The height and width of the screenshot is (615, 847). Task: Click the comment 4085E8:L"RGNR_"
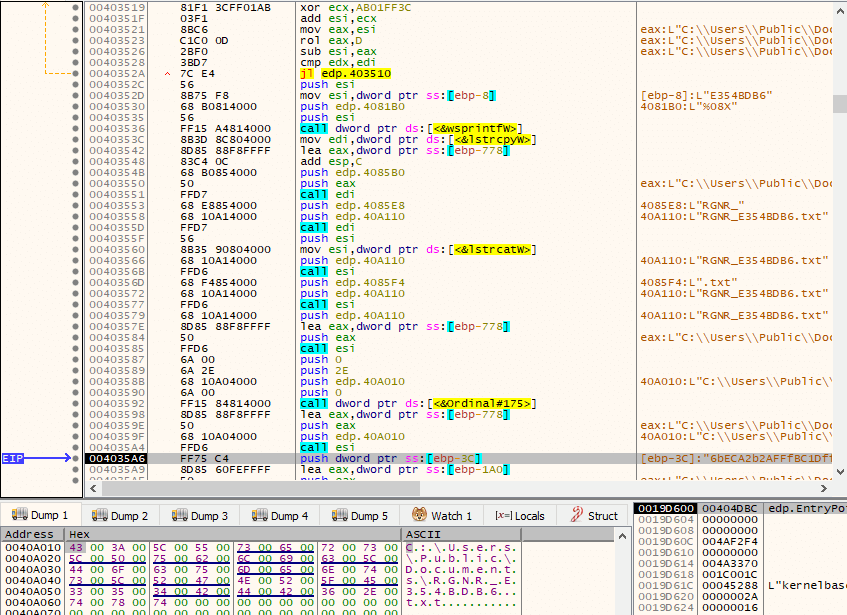(693, 206)
